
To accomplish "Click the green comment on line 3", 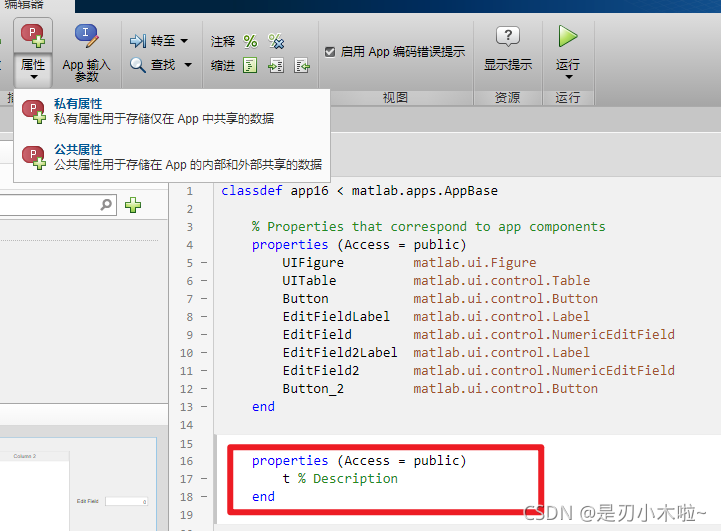I will (429, 227).
